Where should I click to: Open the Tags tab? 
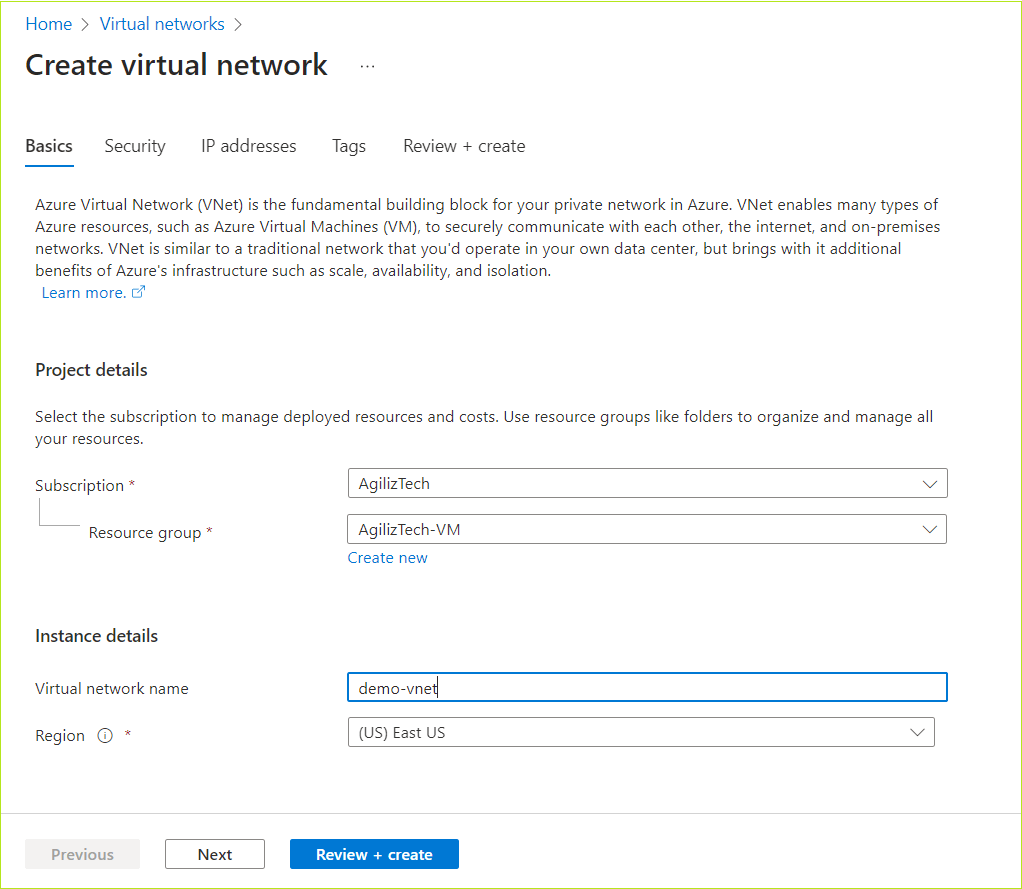point(348,146)
